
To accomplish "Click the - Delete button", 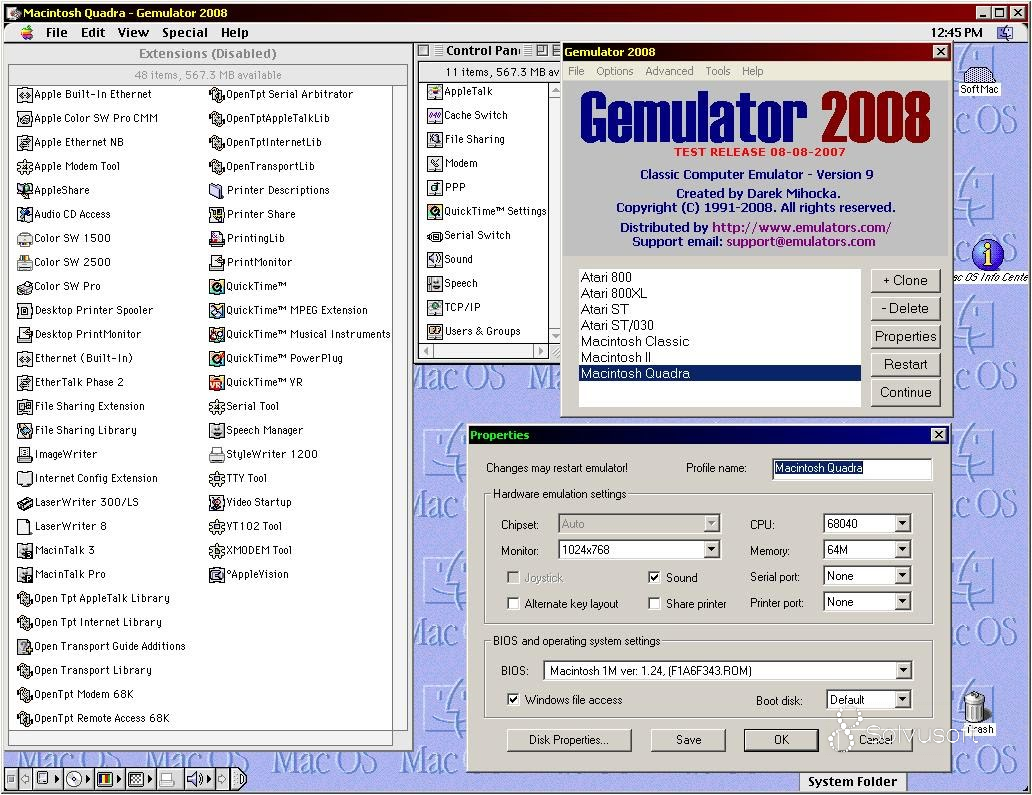I will pyautogui.click(x=906, y=309).
